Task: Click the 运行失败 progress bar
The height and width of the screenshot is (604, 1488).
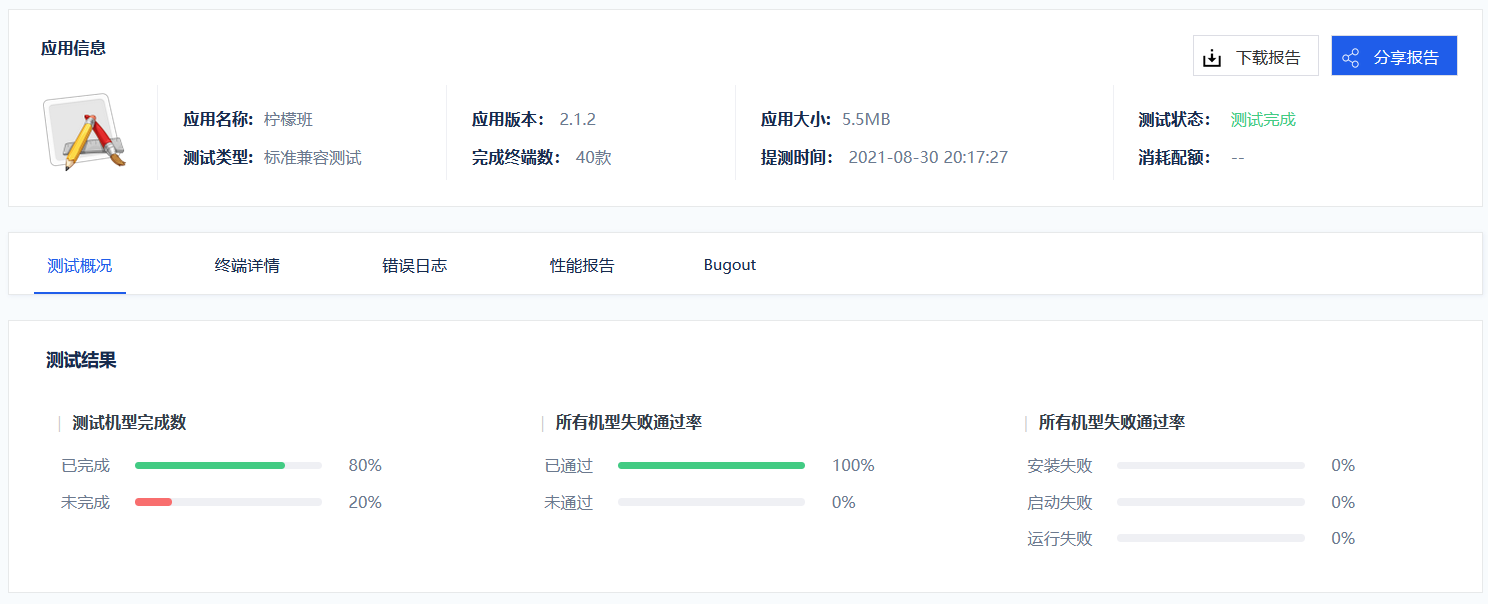Action: point(1210,538)
